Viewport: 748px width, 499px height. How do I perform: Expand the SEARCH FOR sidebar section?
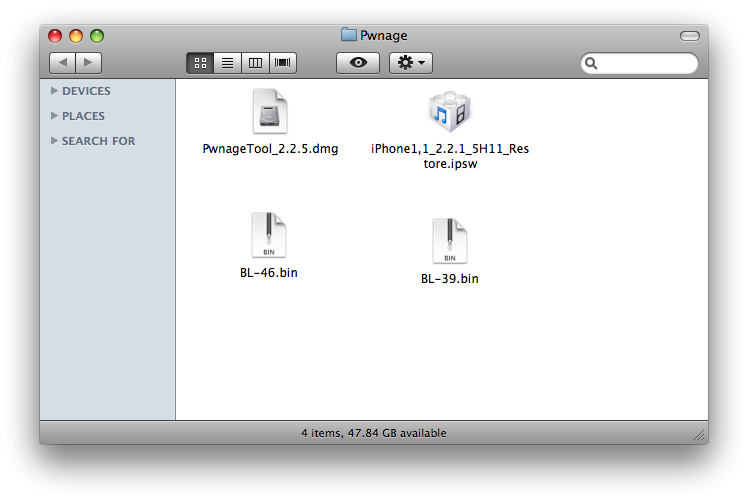click(55, 141)
